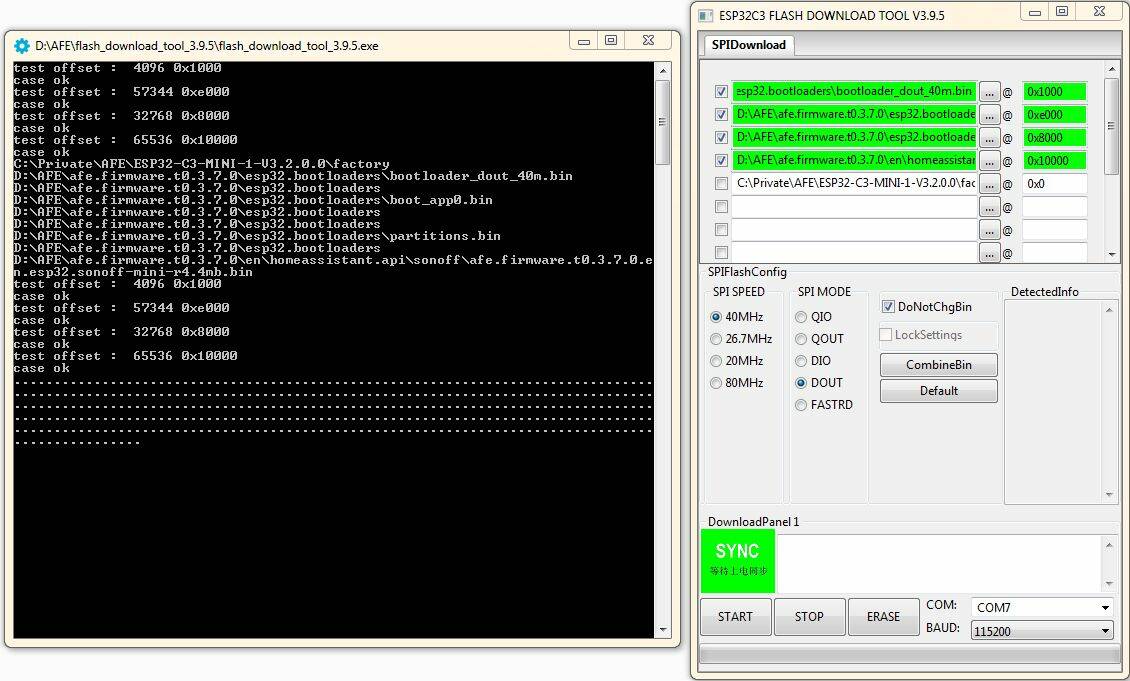This screenshot has height=681, width=1130.
Task: Click the DownloadPanel log scrollbar up arrow
Action: (x=1108, y=544)
